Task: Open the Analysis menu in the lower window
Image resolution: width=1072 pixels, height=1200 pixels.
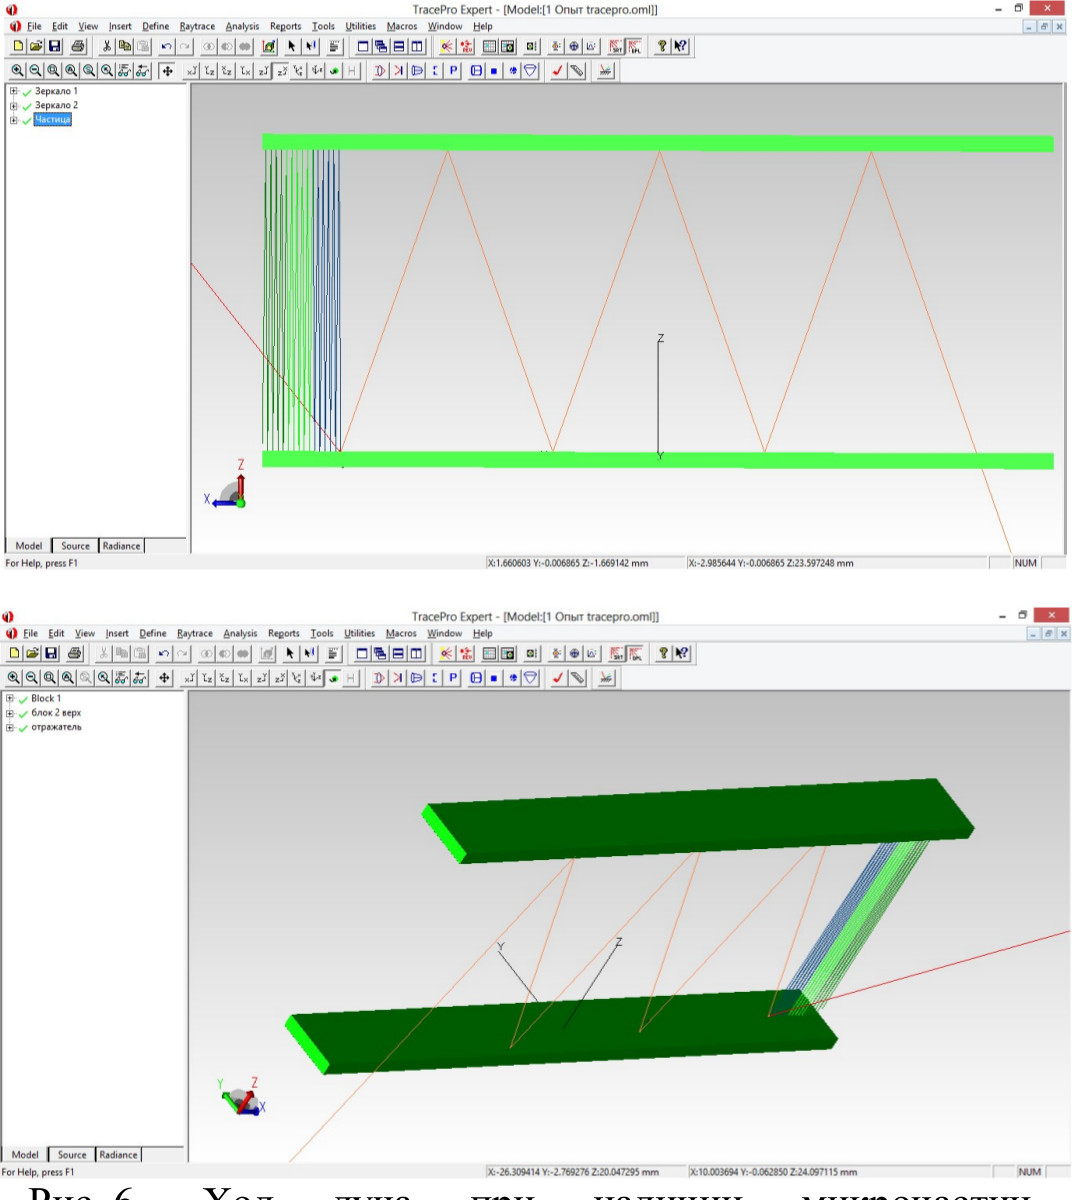Action: pos(240,633)
